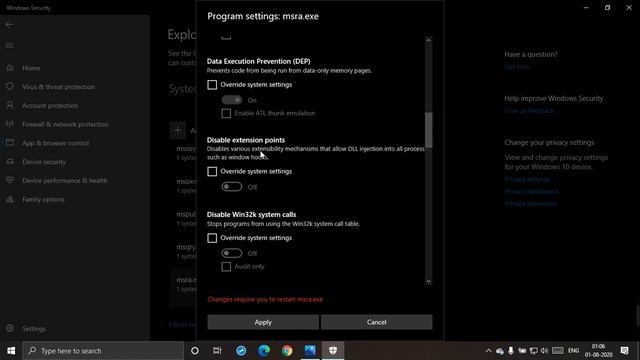Switch to Windows Security taskbar icon
This screenshot has width=640, height=360.
pos(333,351)
